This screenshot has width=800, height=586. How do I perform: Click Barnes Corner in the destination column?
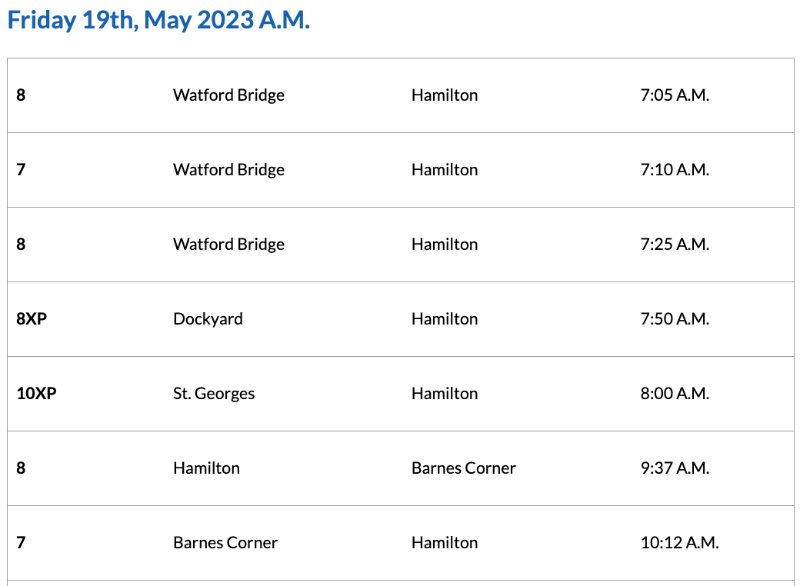tap(463, 468)
